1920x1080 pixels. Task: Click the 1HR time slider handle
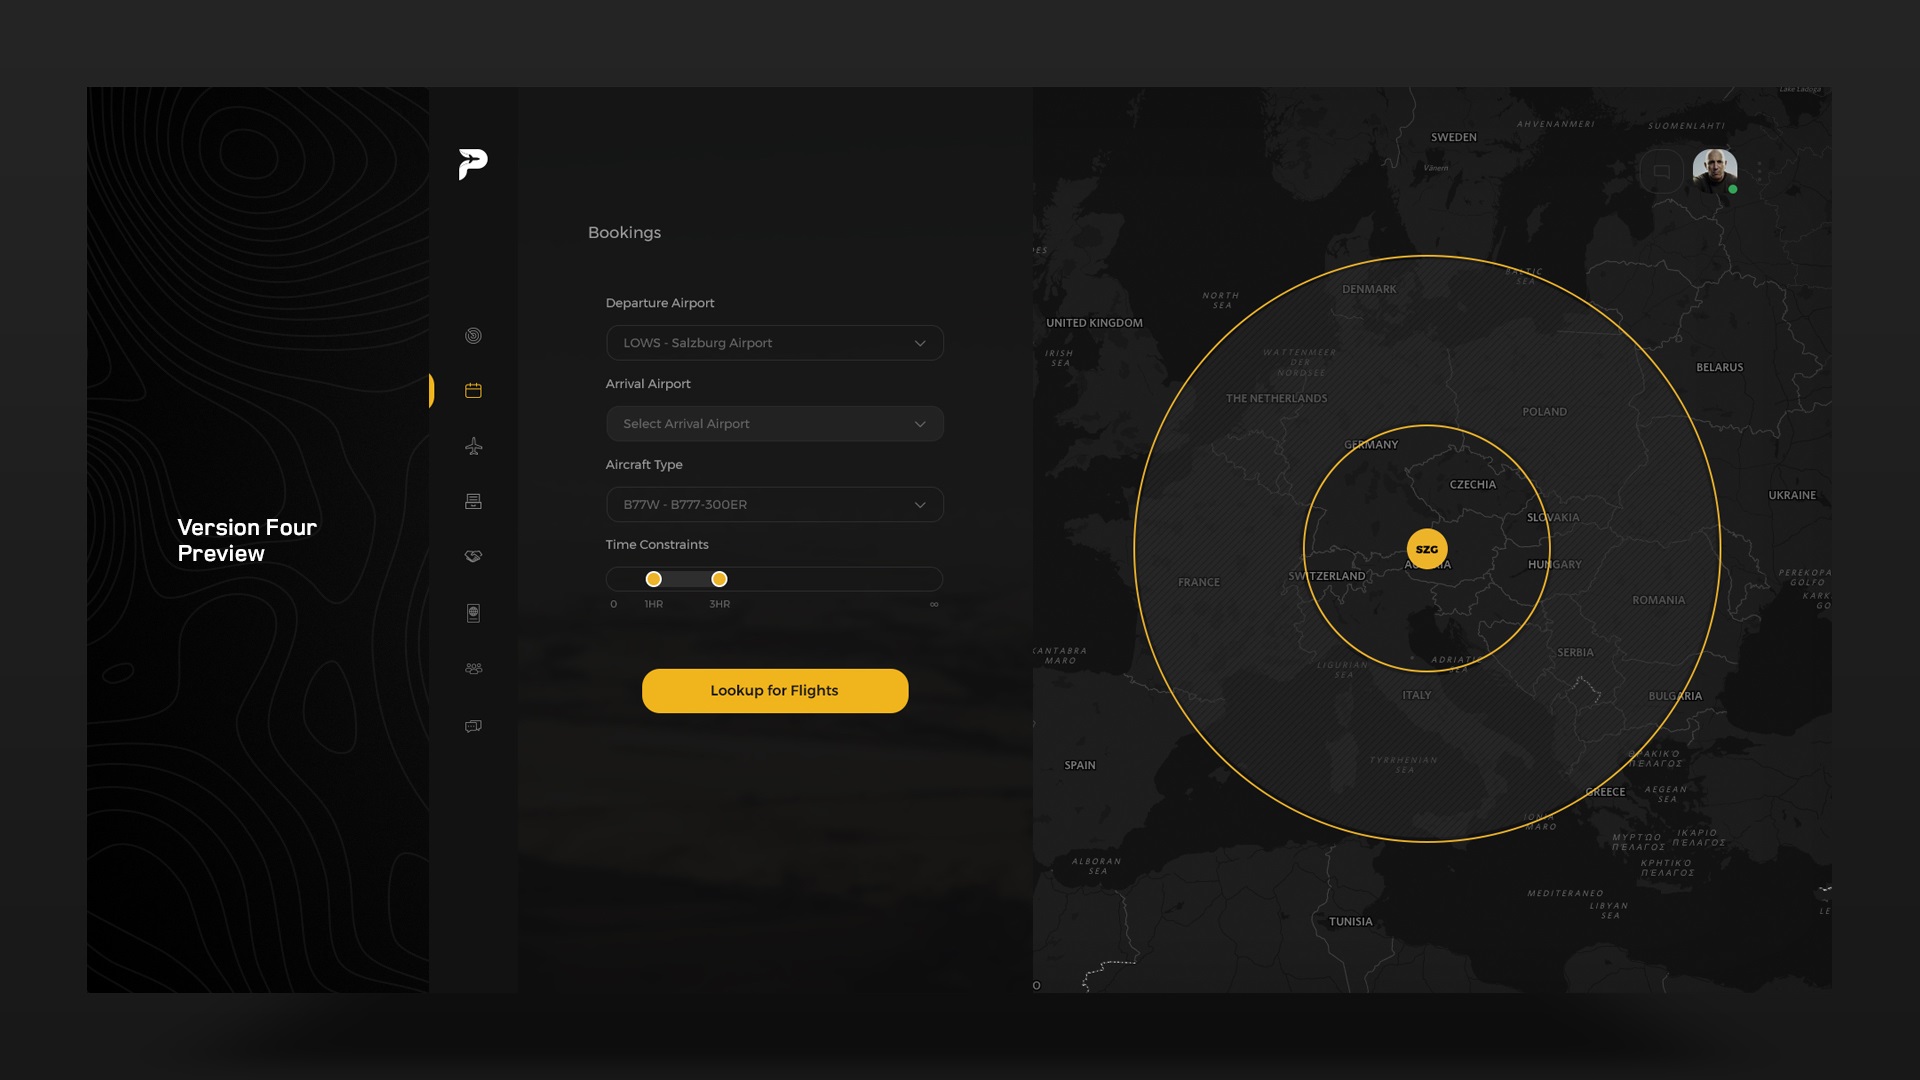(x=653, y=579)
